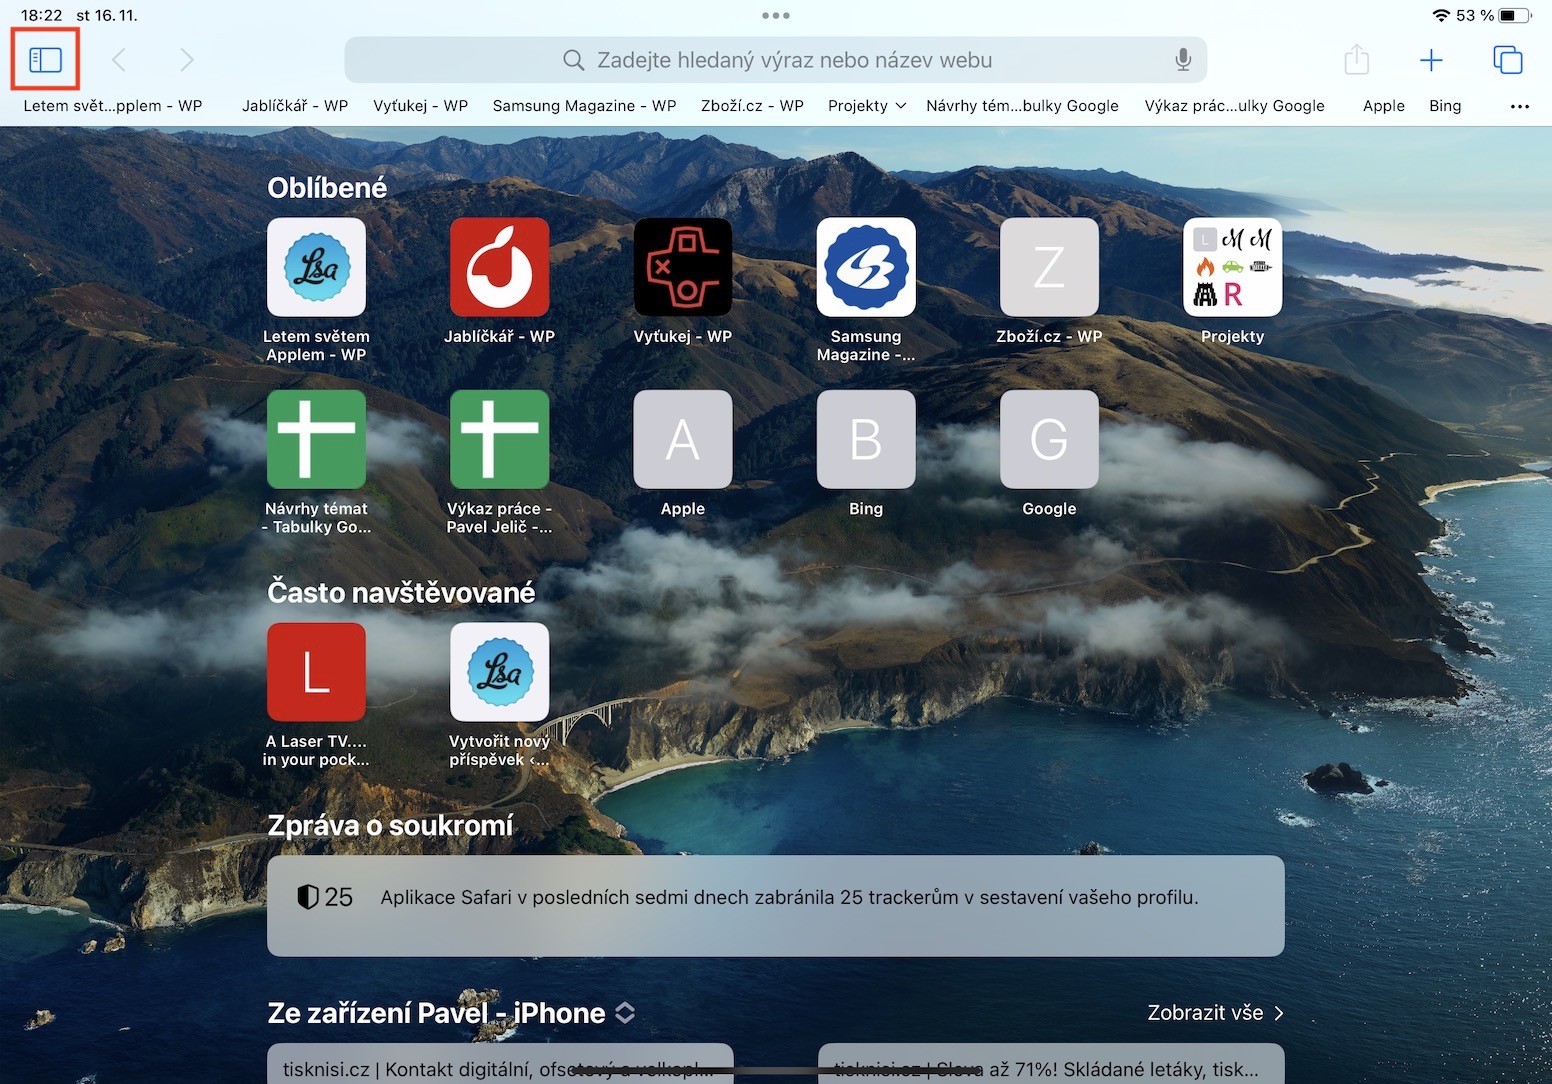Open the Projekty folder icon
This screenshot has width=1552, height=1084.
click(x=1232, y=267)
